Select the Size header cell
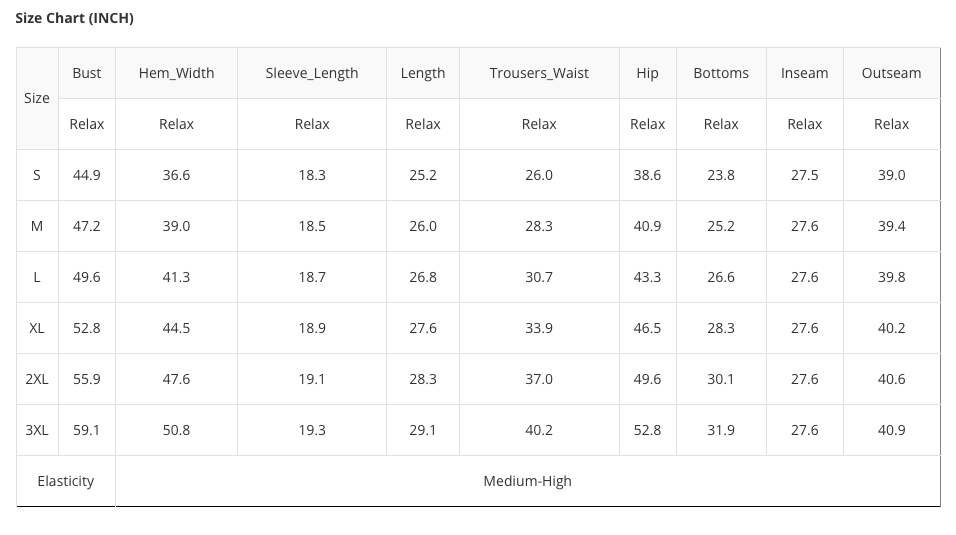The width and height of the screenshot is (956, 535). (x=37, y=98)
